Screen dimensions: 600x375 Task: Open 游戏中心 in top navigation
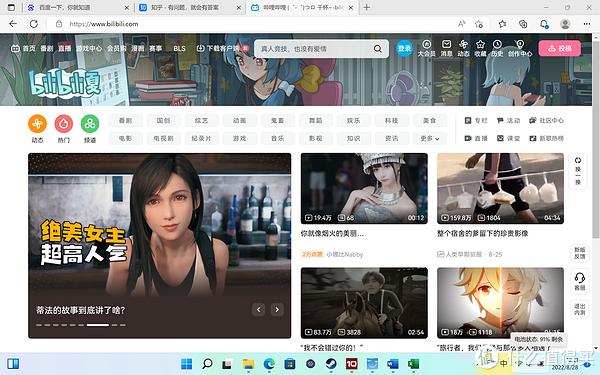[89, 48]
